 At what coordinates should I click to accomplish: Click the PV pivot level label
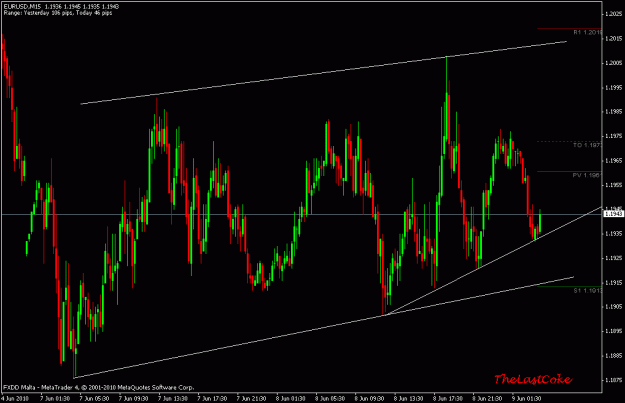click(588, 175)
